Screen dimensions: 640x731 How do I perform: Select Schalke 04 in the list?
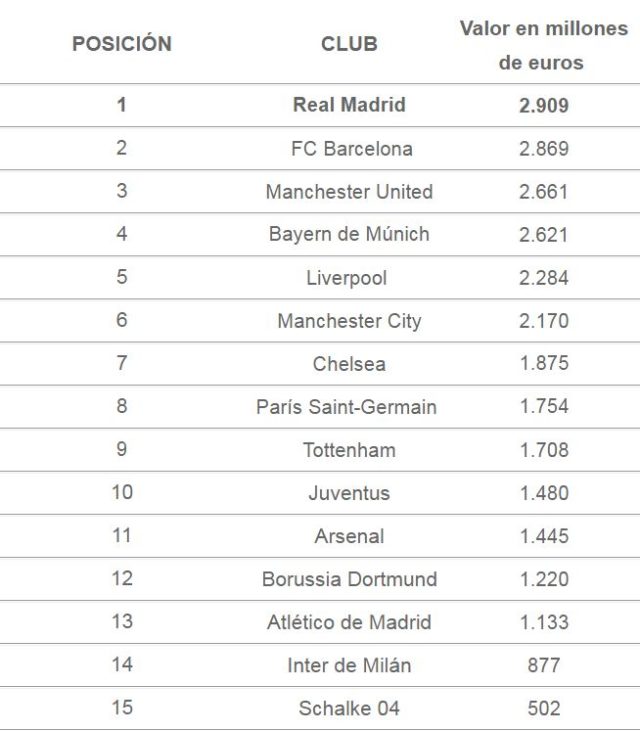(x=349, y=708)
